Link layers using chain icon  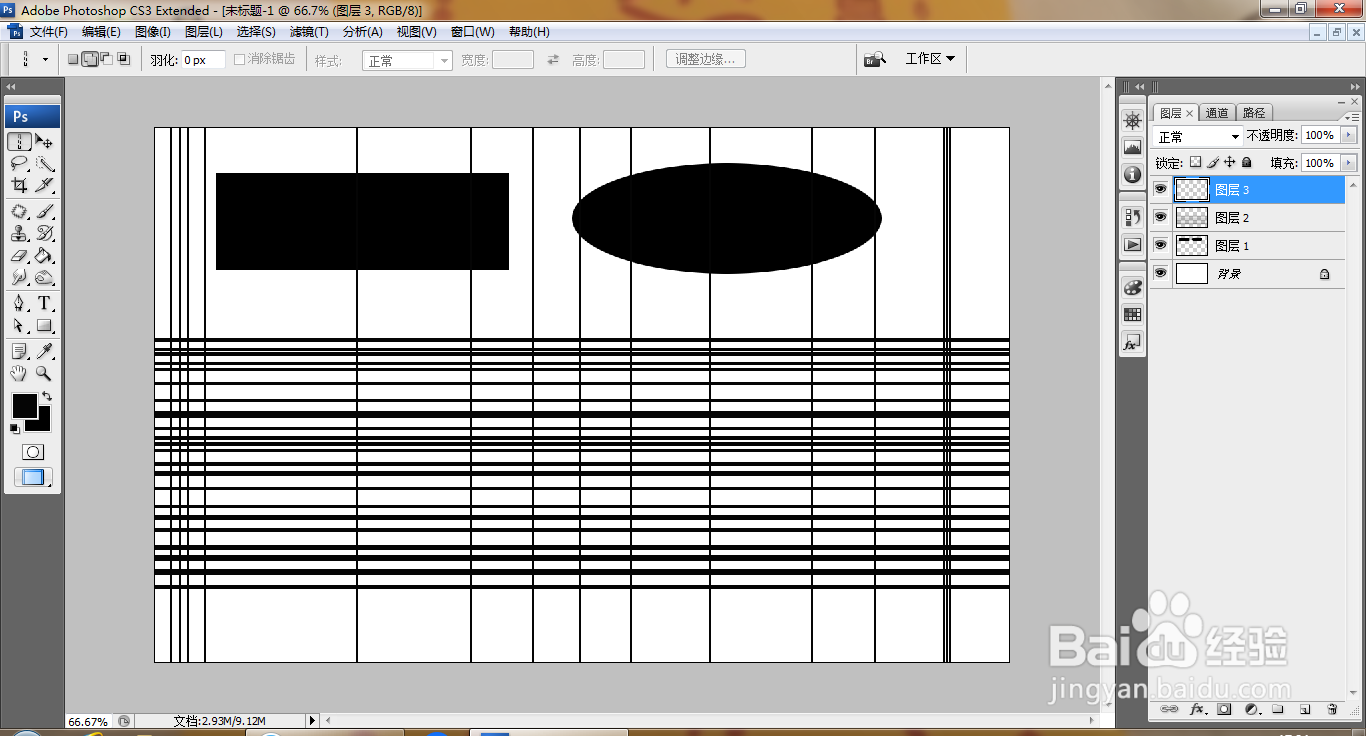pos(1168,709)
